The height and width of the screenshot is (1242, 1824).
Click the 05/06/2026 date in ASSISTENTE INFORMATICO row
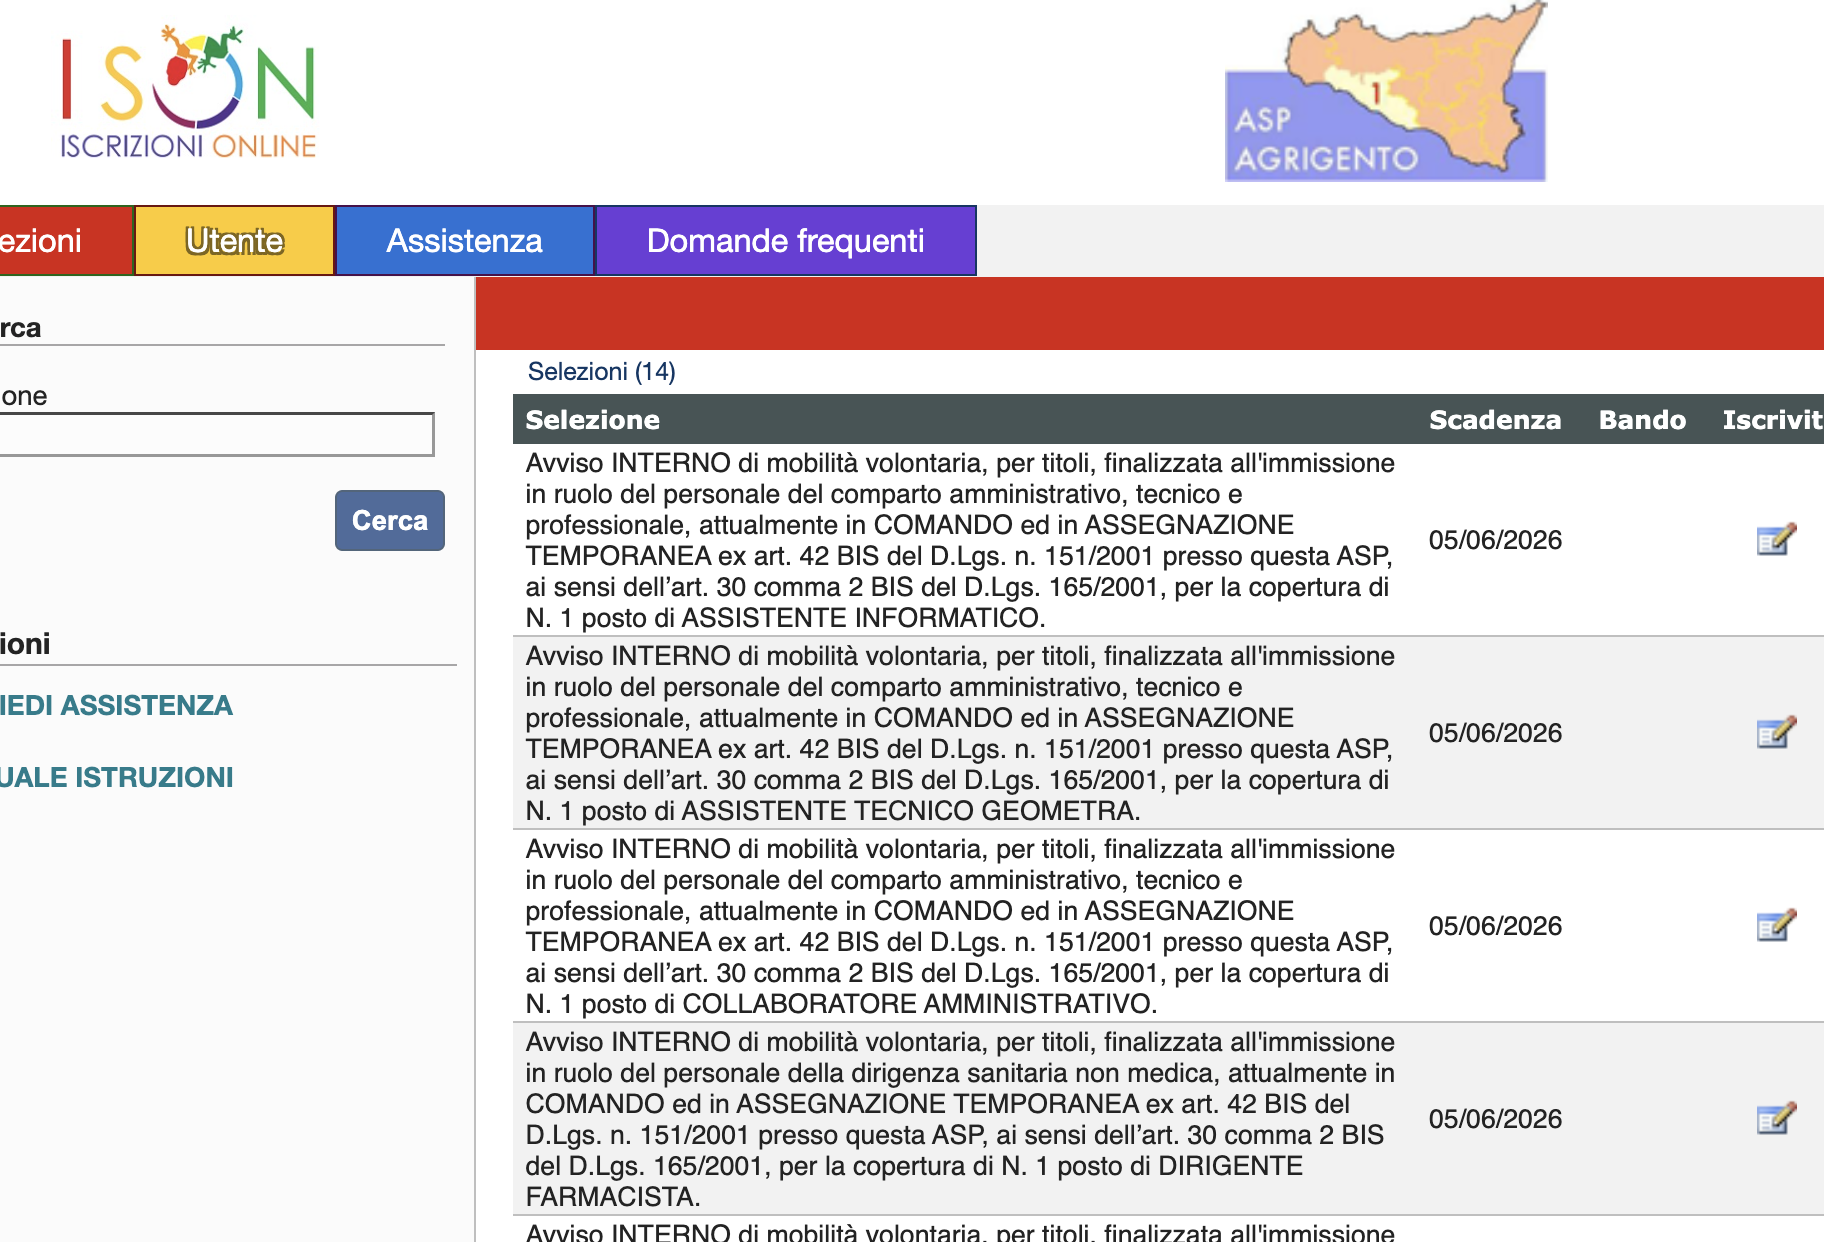point(1495,540)
